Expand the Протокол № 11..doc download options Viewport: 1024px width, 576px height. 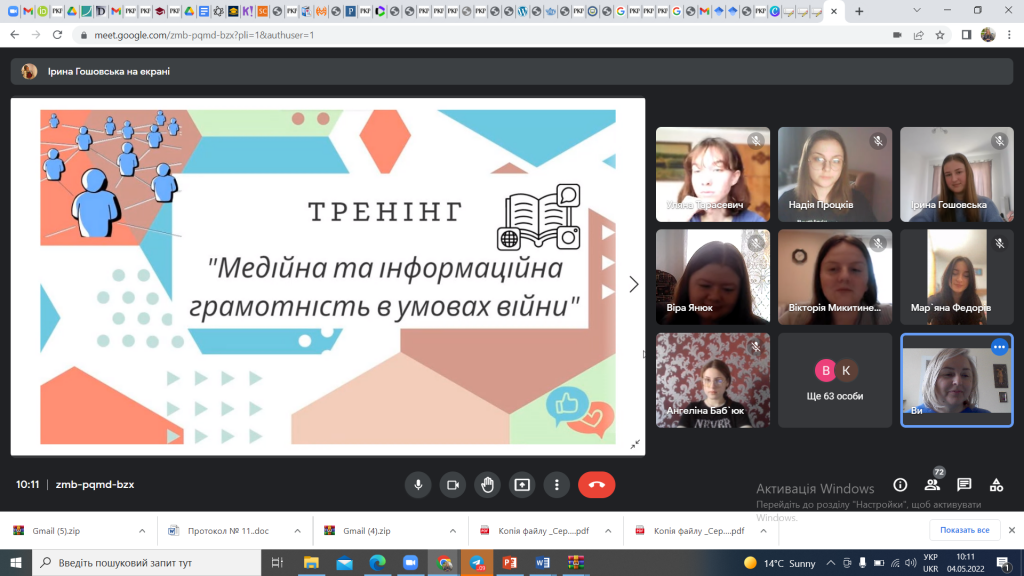[297, 531]
